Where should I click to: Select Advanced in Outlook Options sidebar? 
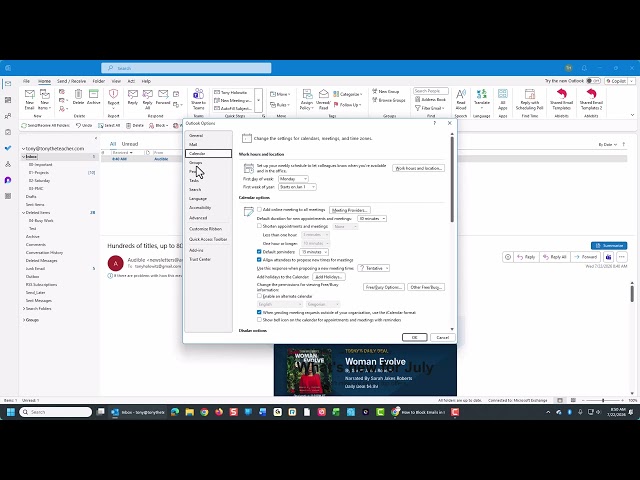[208, 218]
